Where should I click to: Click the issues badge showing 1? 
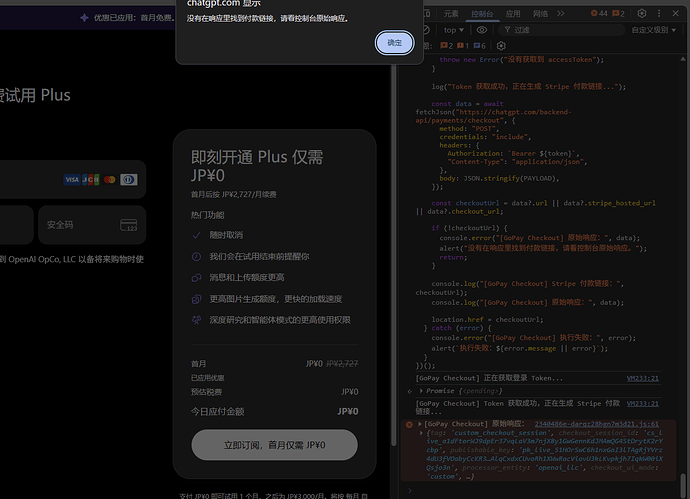click(x=463, y=46)
